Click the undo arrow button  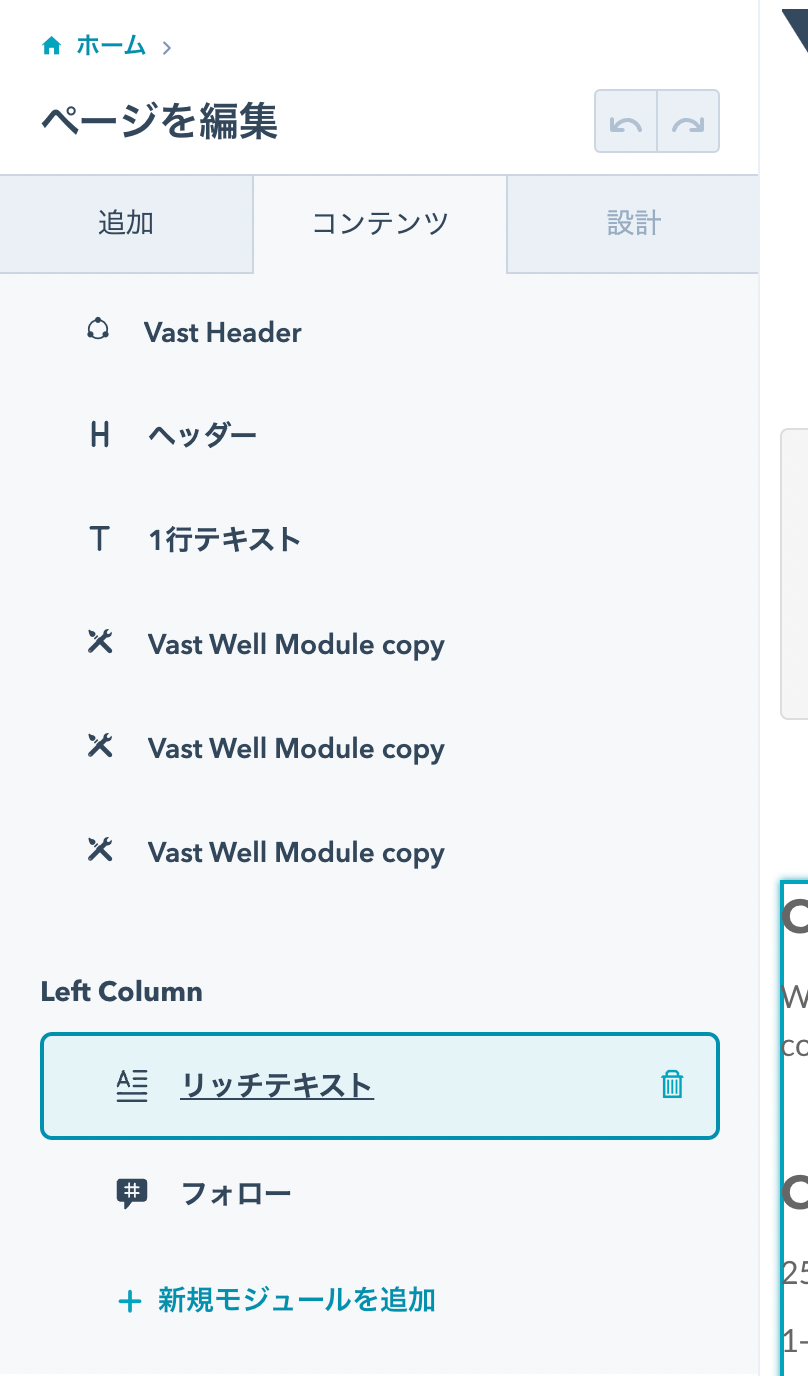[x=626, y=121]
